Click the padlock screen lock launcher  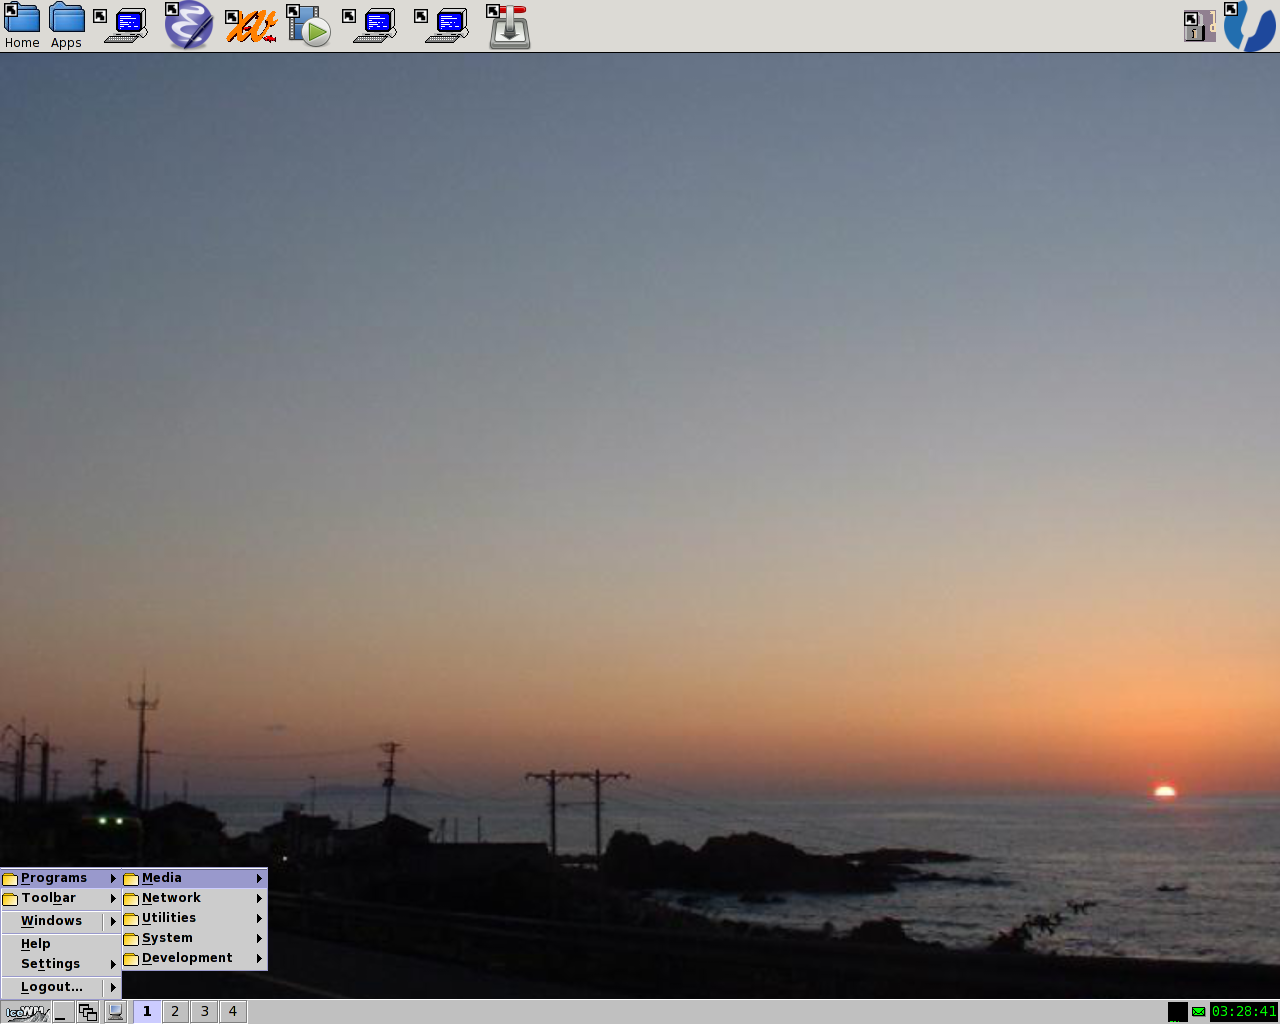pos(1199,26)
